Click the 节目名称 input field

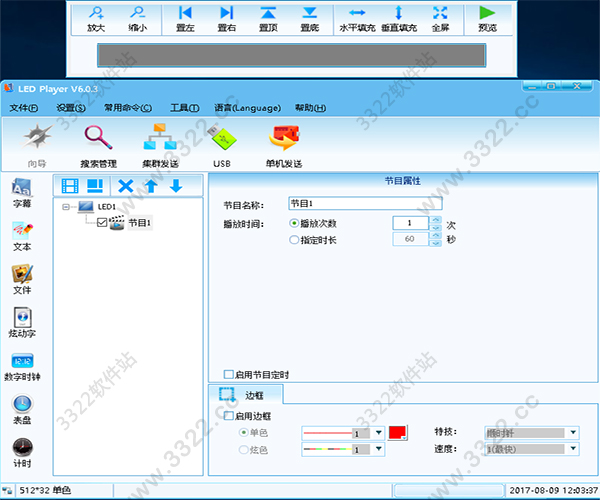(365, 204)
